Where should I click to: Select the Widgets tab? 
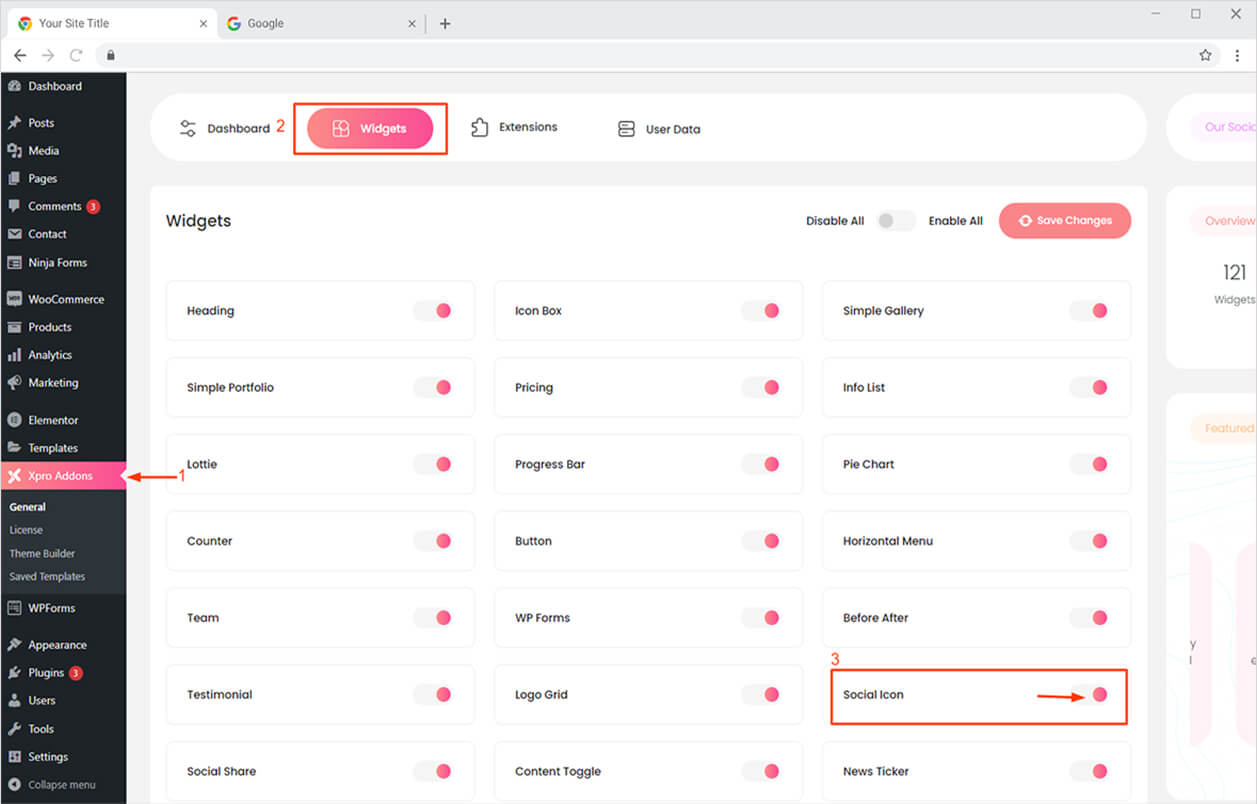[370, 129]
